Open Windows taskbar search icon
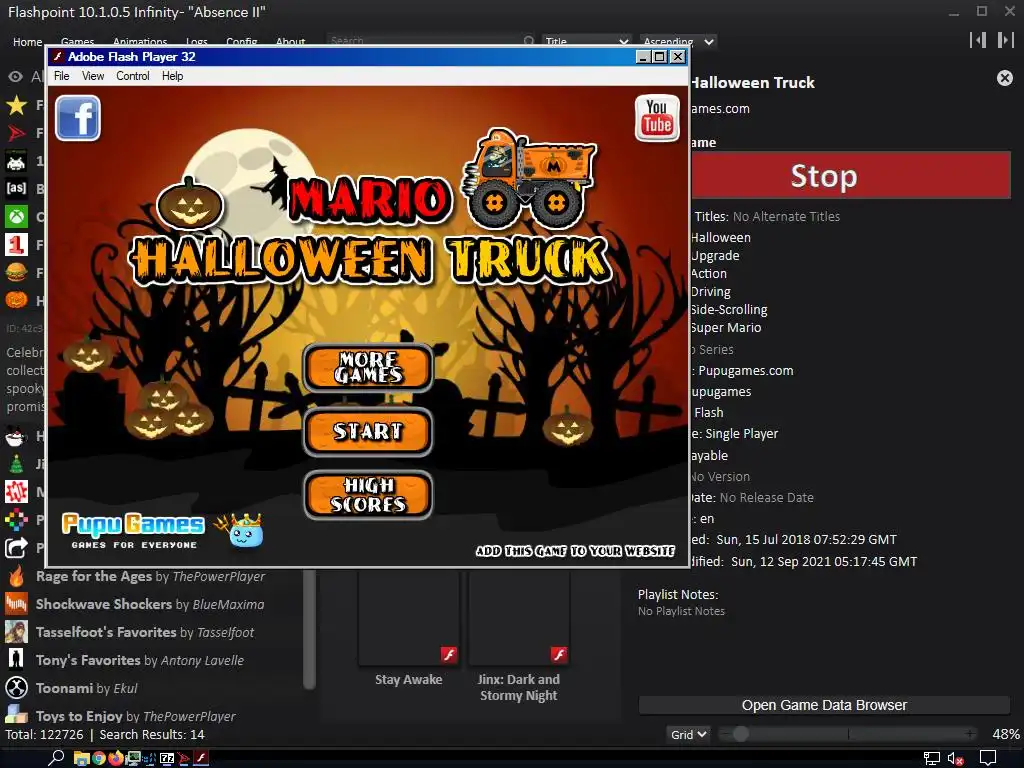Viewport: 1024px width, 768px height. (56, 758)
